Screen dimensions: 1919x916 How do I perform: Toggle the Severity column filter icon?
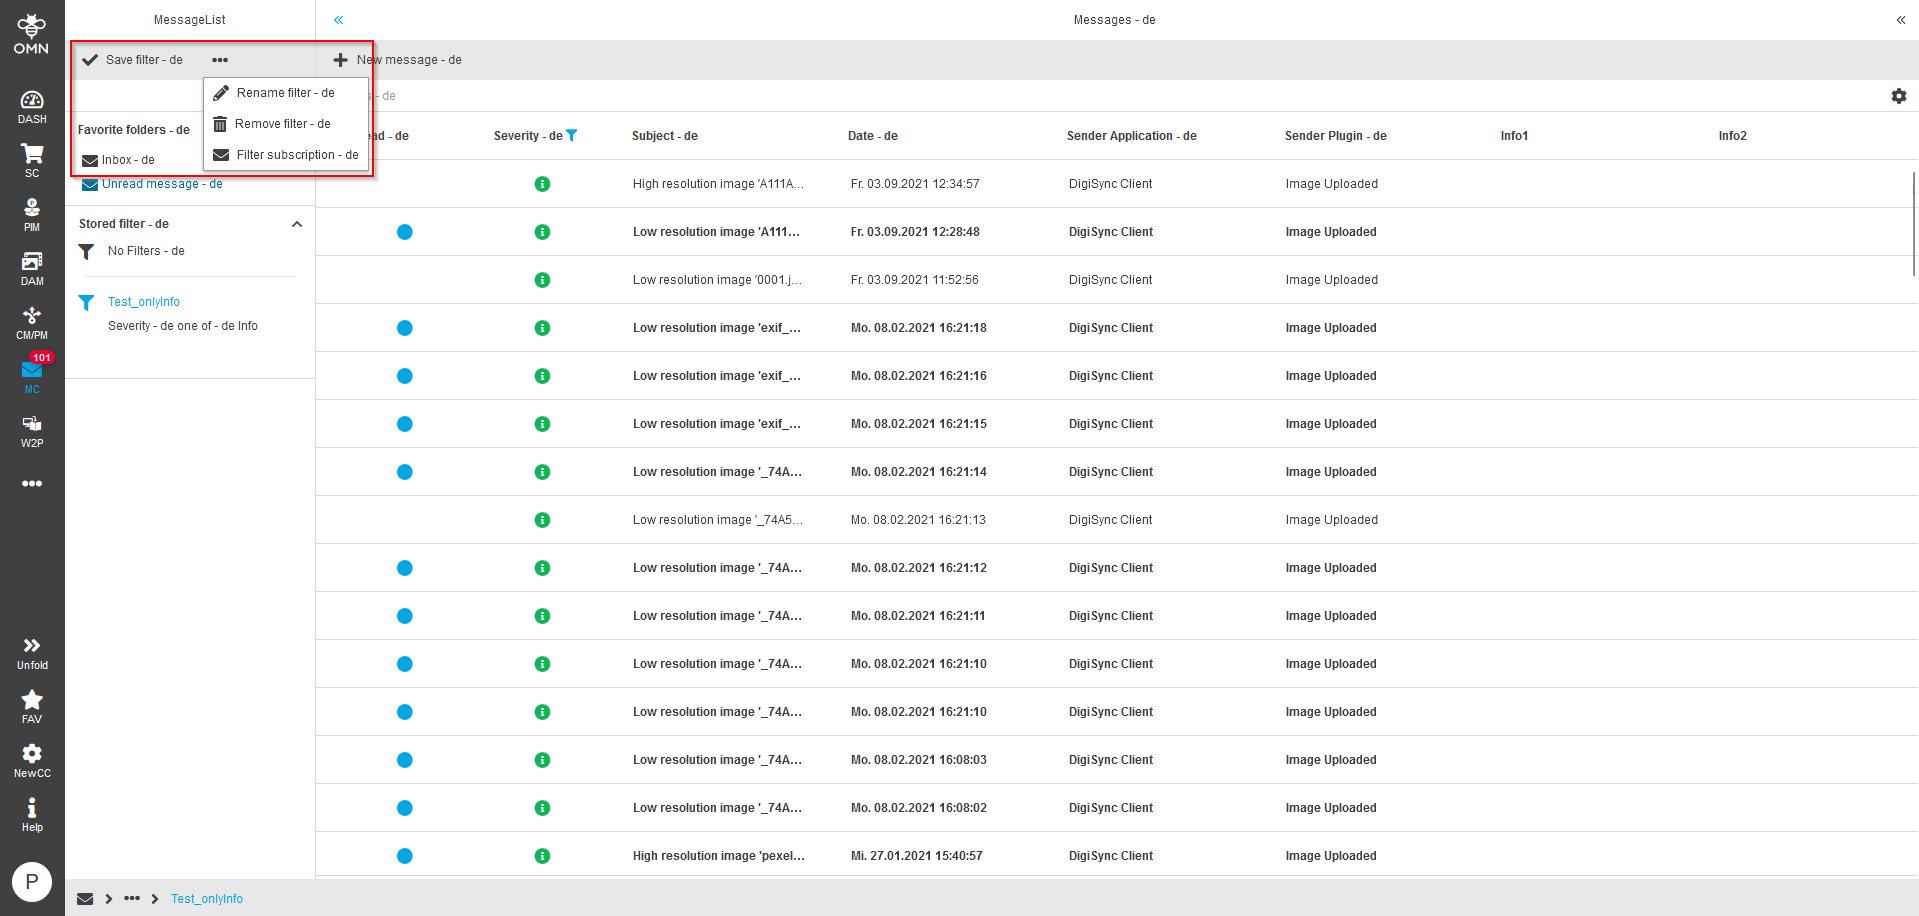[572, 136]
